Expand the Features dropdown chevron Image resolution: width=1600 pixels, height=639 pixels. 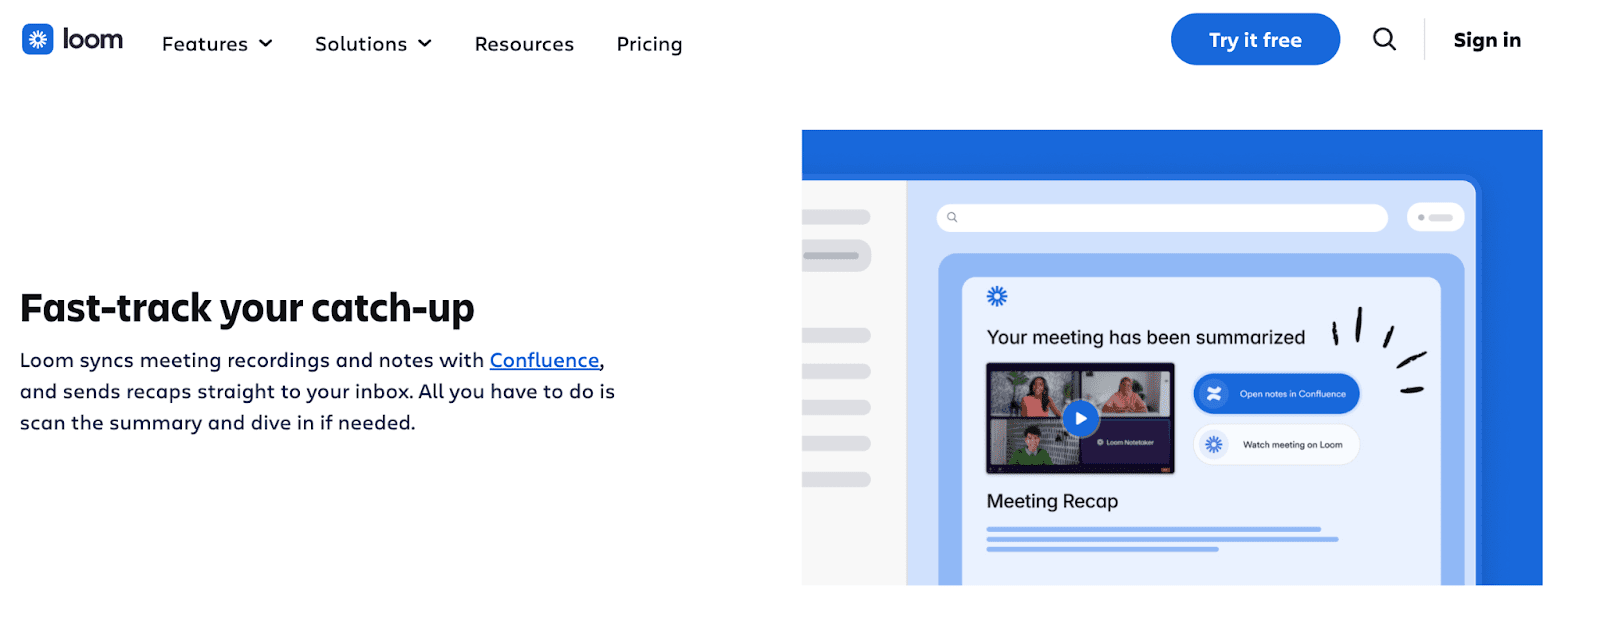pyautogui.click(x=266, y=43)
